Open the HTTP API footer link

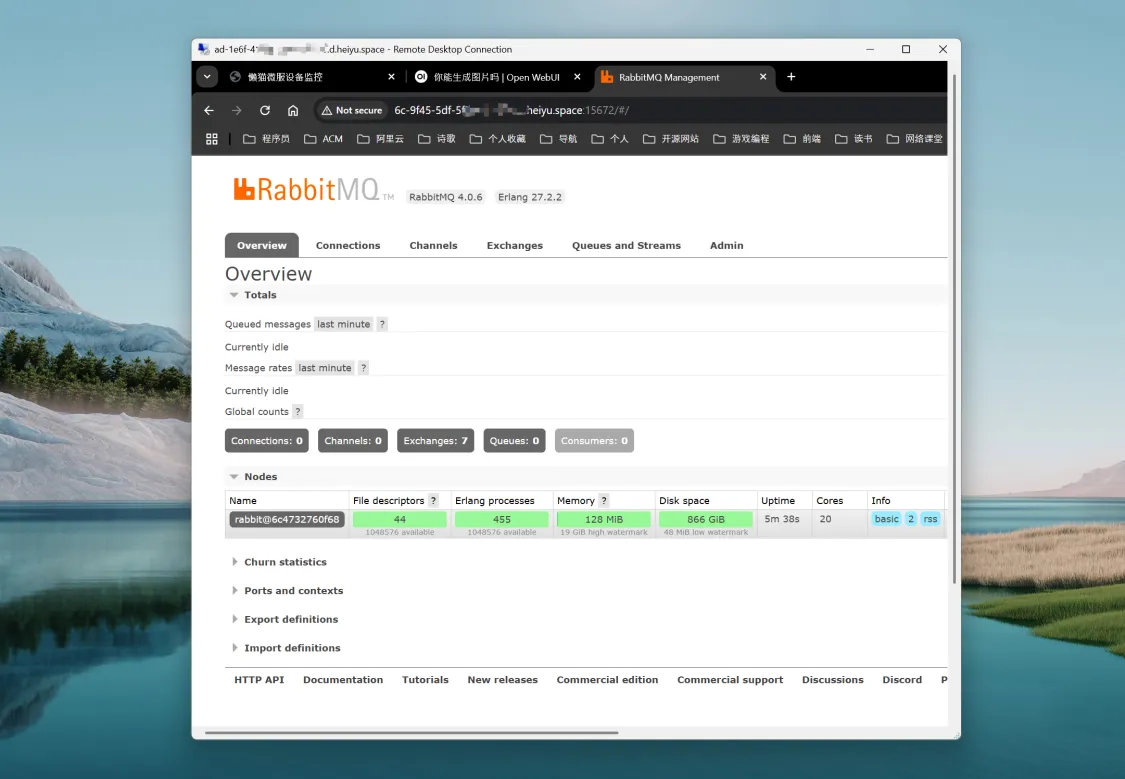pos(259,680)
